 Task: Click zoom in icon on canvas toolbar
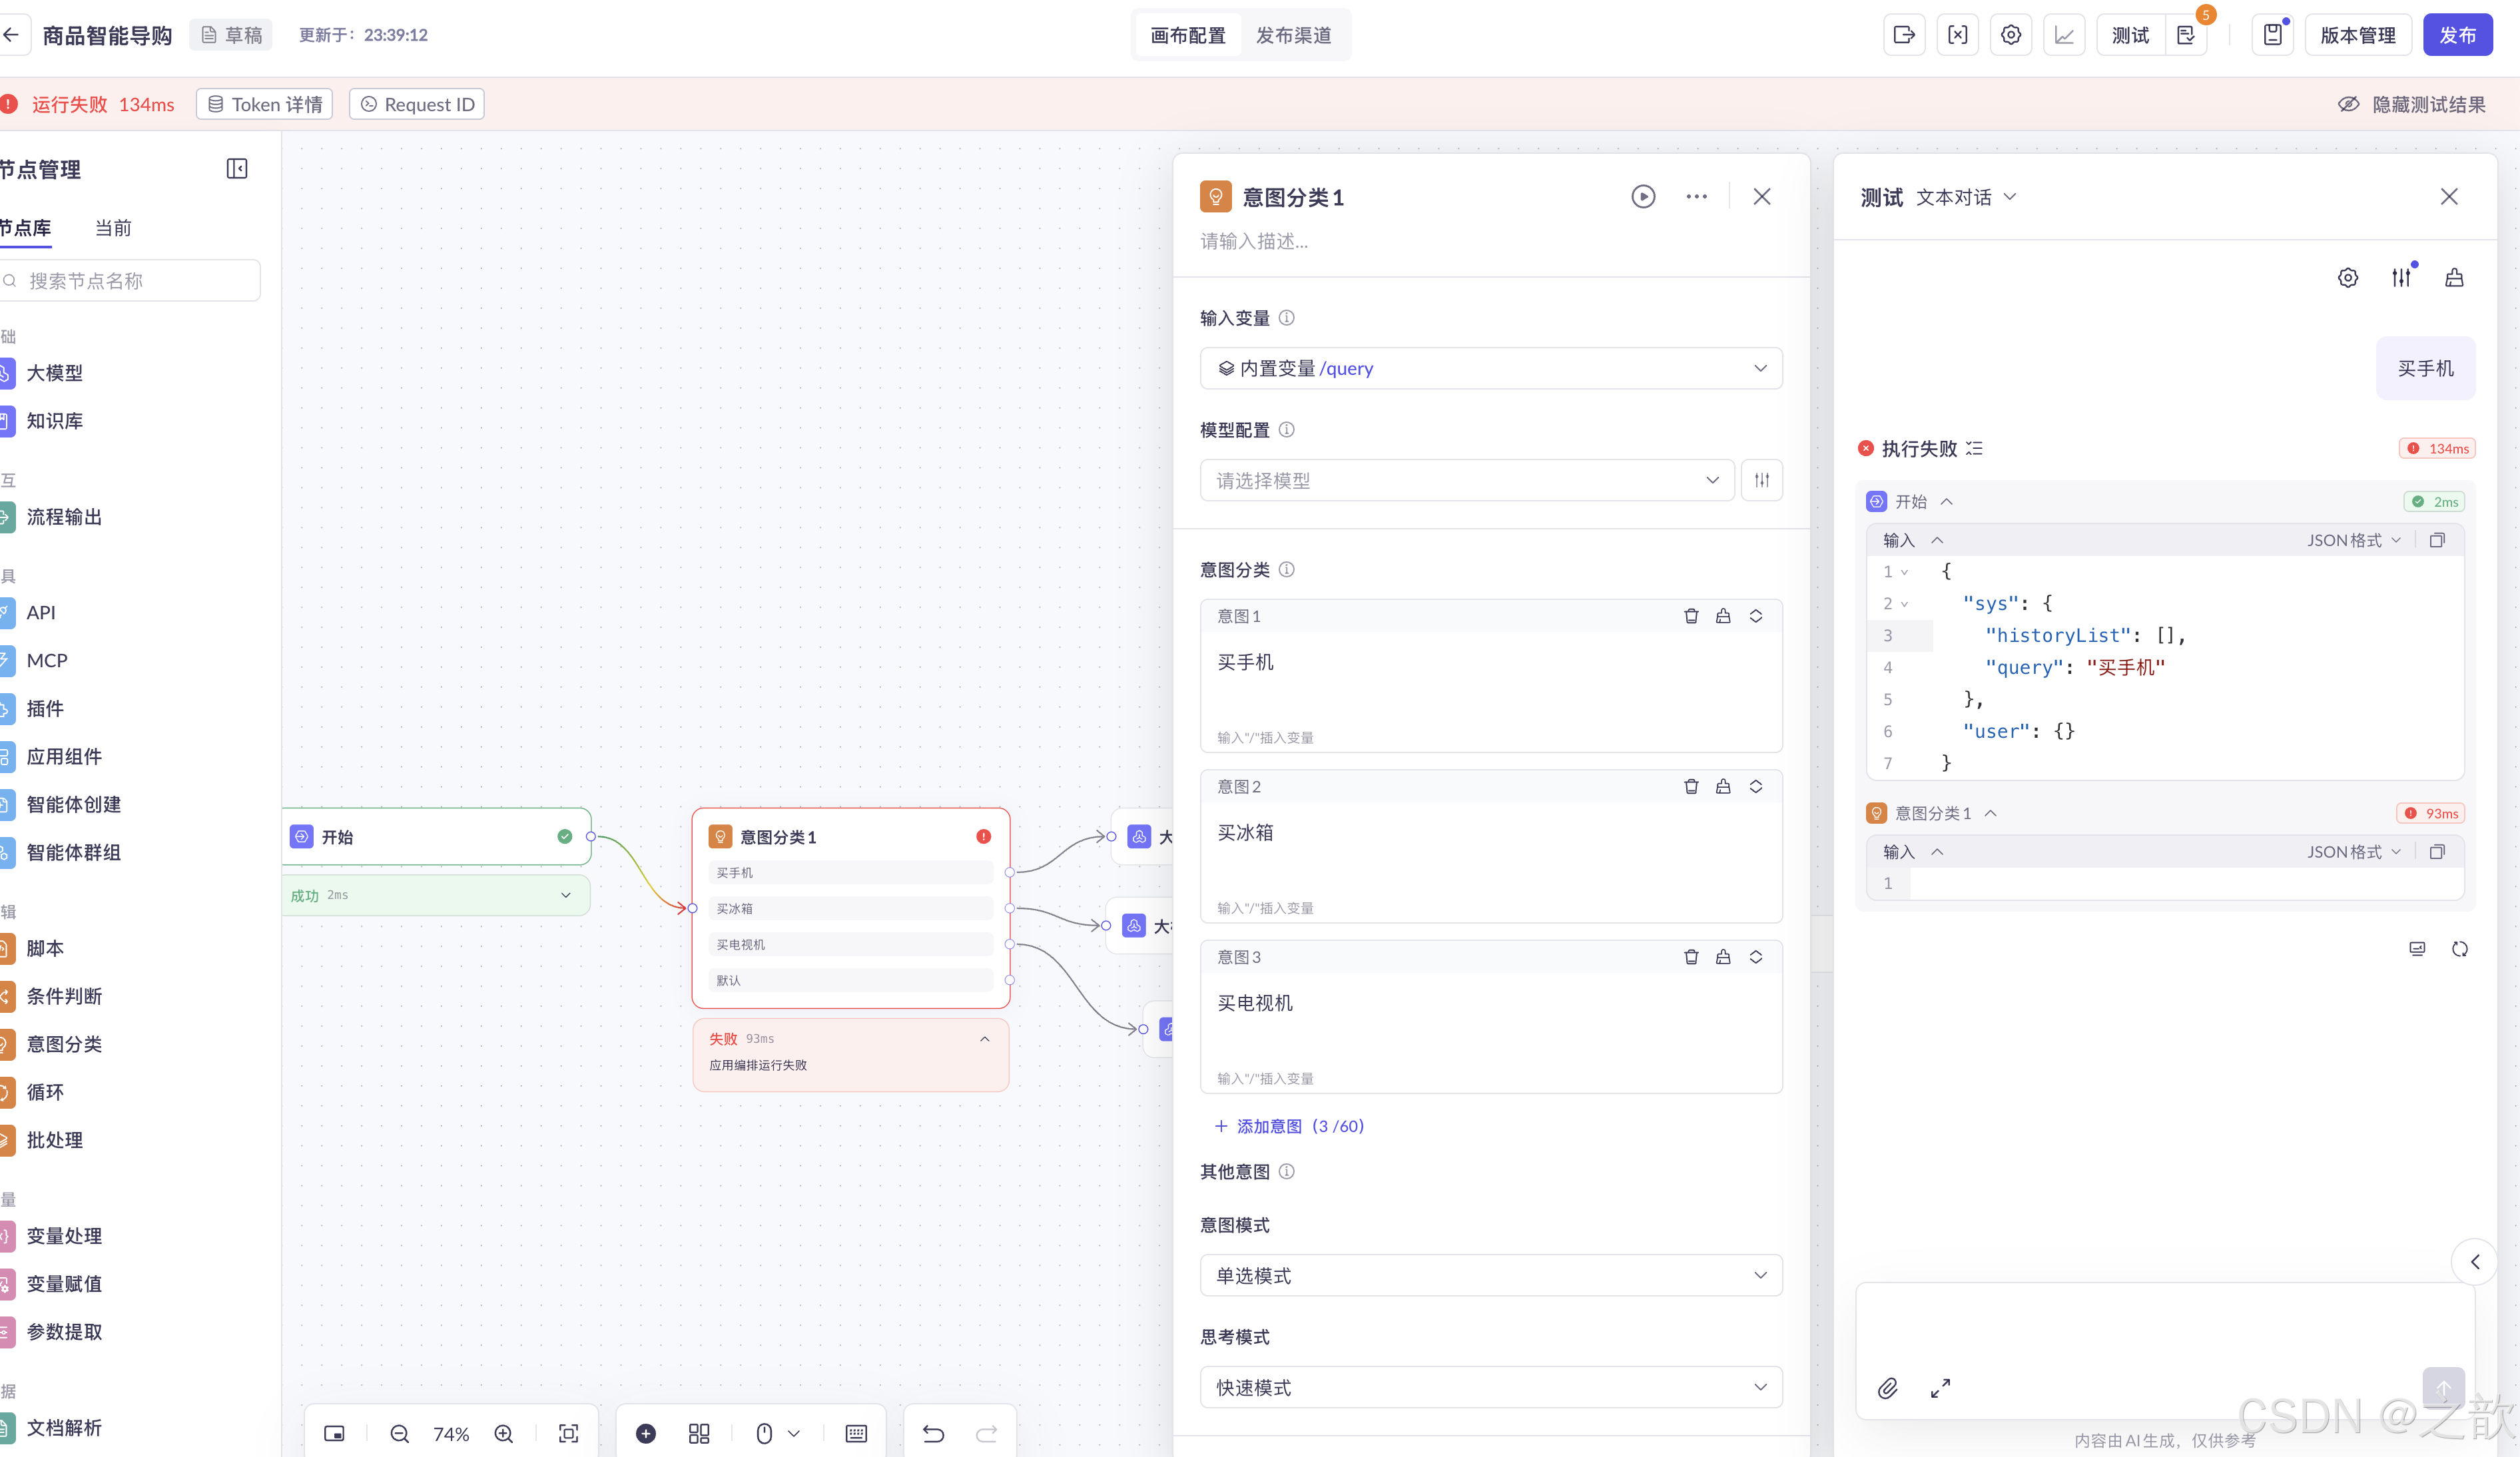504,1433
